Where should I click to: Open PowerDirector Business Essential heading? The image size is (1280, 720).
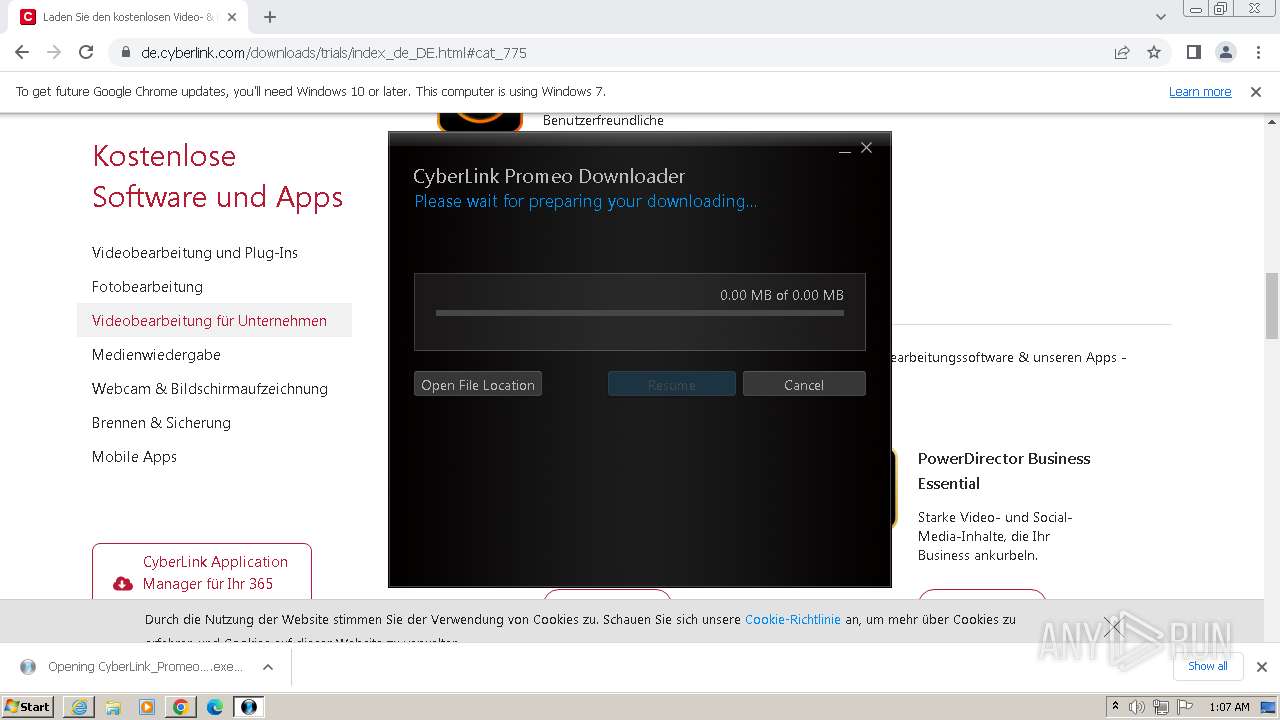(x=1004, y=471)
